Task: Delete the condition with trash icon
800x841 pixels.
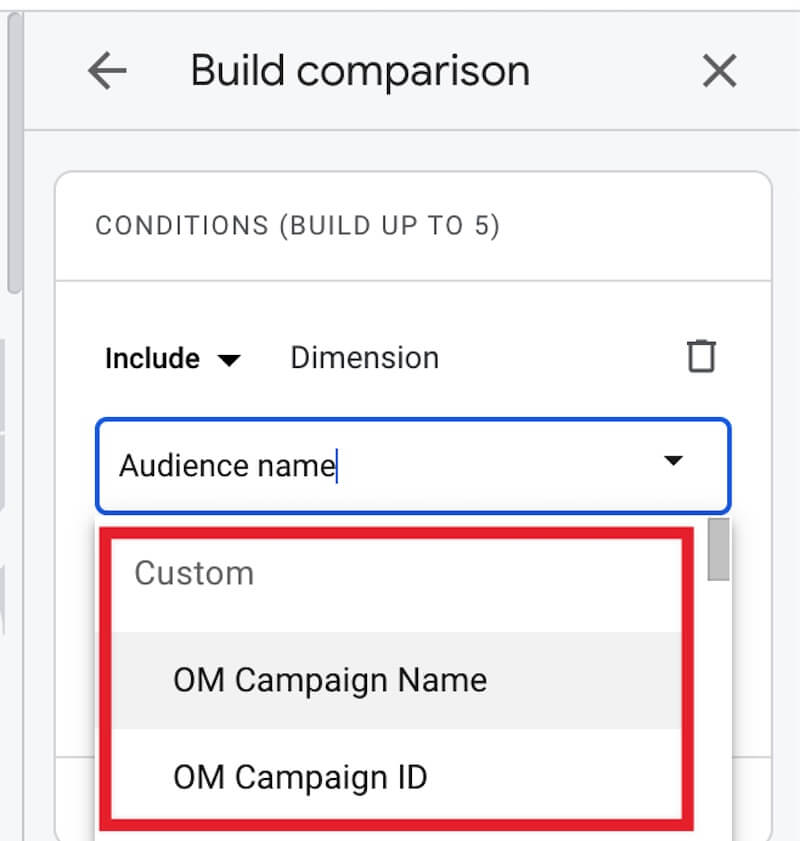Action: [702, 357]
